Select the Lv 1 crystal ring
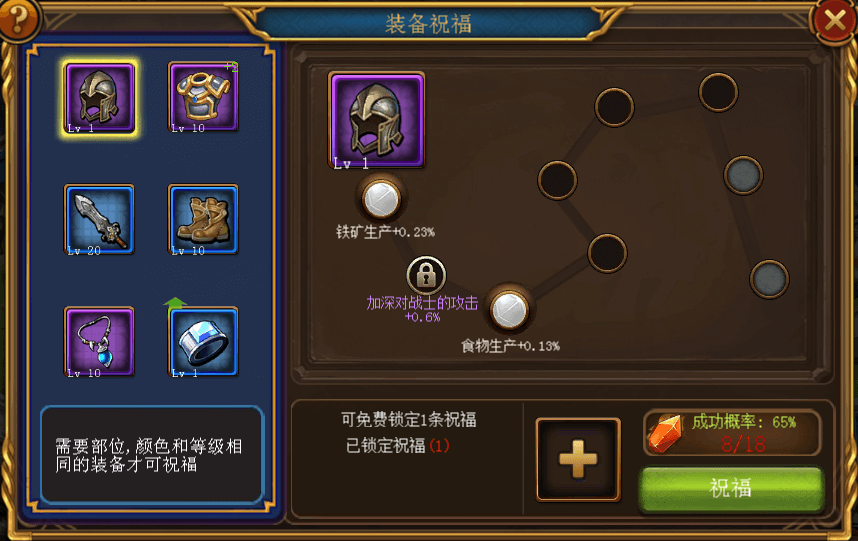 [x=203, y=342]
